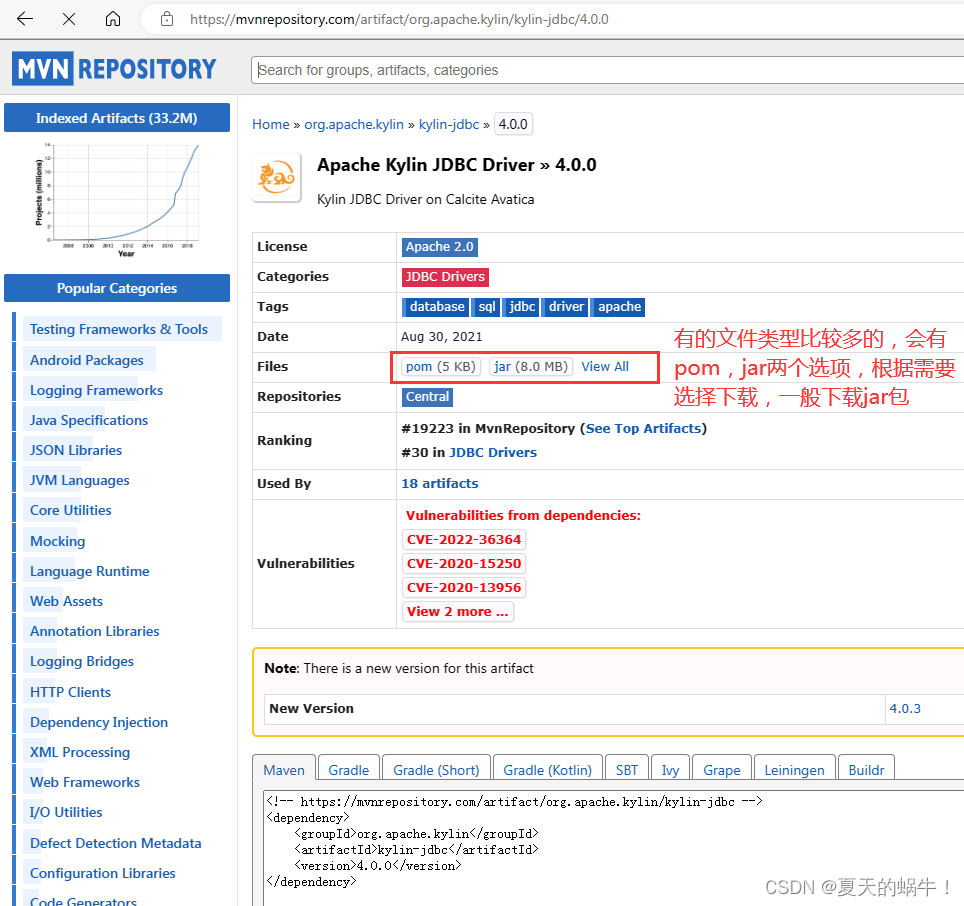Switch to the Maven tab
964x906 pixels.
coord(284,770)
